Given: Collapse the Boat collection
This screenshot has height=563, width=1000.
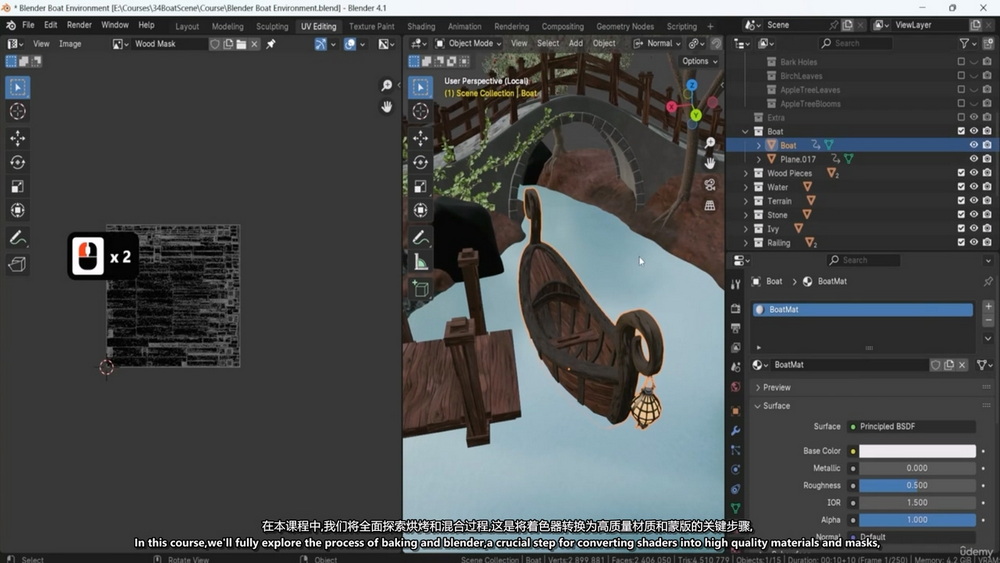Looking at the screenshot, I should (x=746, y=131).
